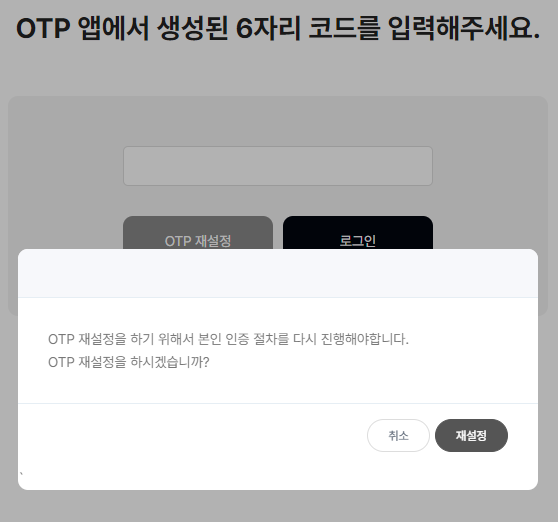Screen dimensions: 558x522
Task: Click the word 'OTP' at heading start
Action: tap(43, 28)
